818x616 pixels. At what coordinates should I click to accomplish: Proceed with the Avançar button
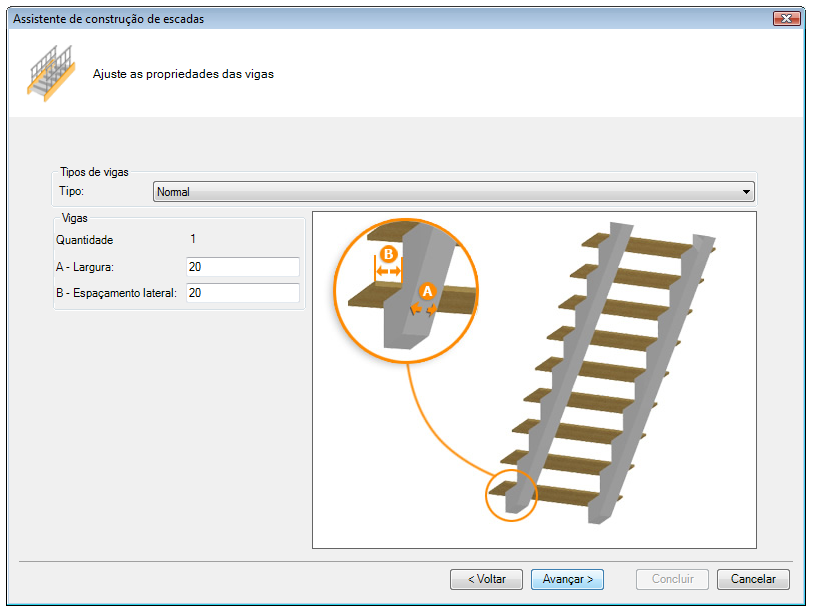567,579
